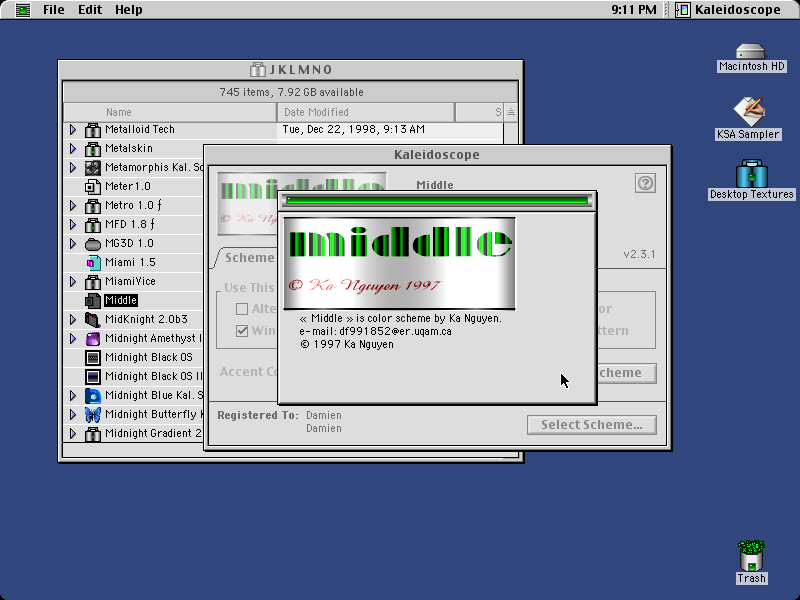Open the Kaleidoscope application menu at top right
Viewport: 800px width, 600px height.
(729, 10)
